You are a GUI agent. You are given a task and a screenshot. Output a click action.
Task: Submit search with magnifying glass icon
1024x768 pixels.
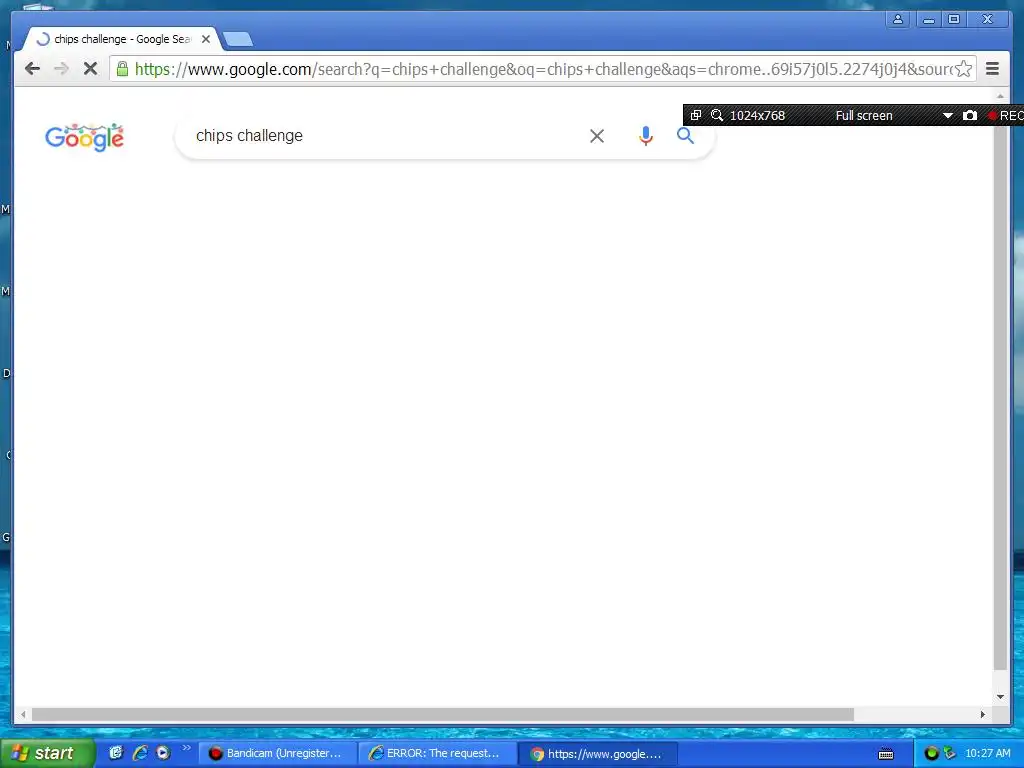point(685,136)
